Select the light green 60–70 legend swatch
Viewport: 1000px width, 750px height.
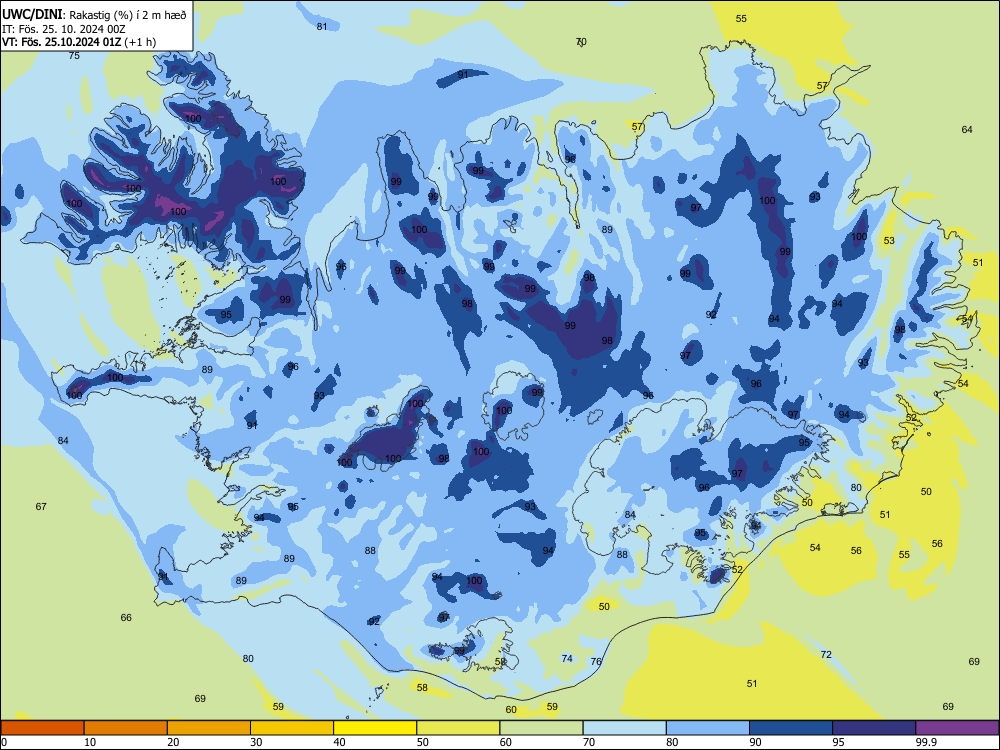(541, 728)
